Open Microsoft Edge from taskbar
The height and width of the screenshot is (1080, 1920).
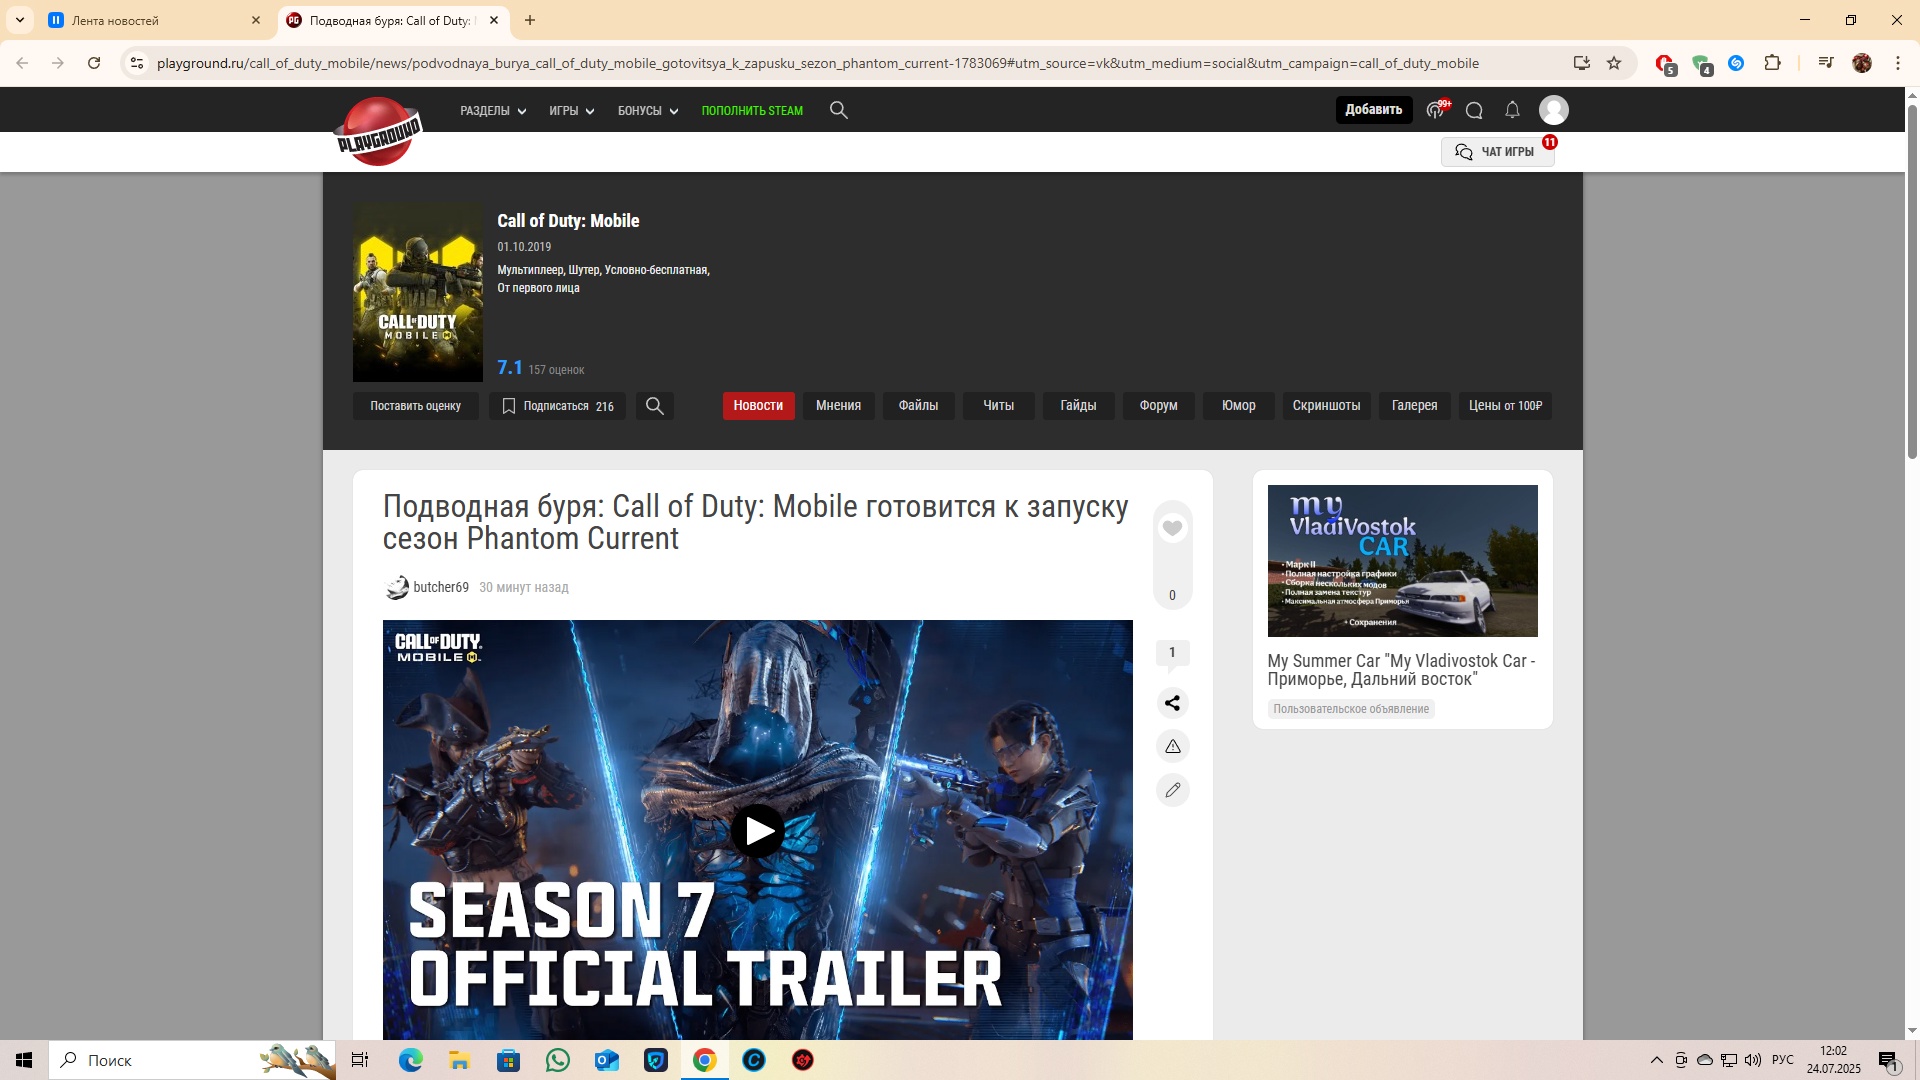point(410,1060)
